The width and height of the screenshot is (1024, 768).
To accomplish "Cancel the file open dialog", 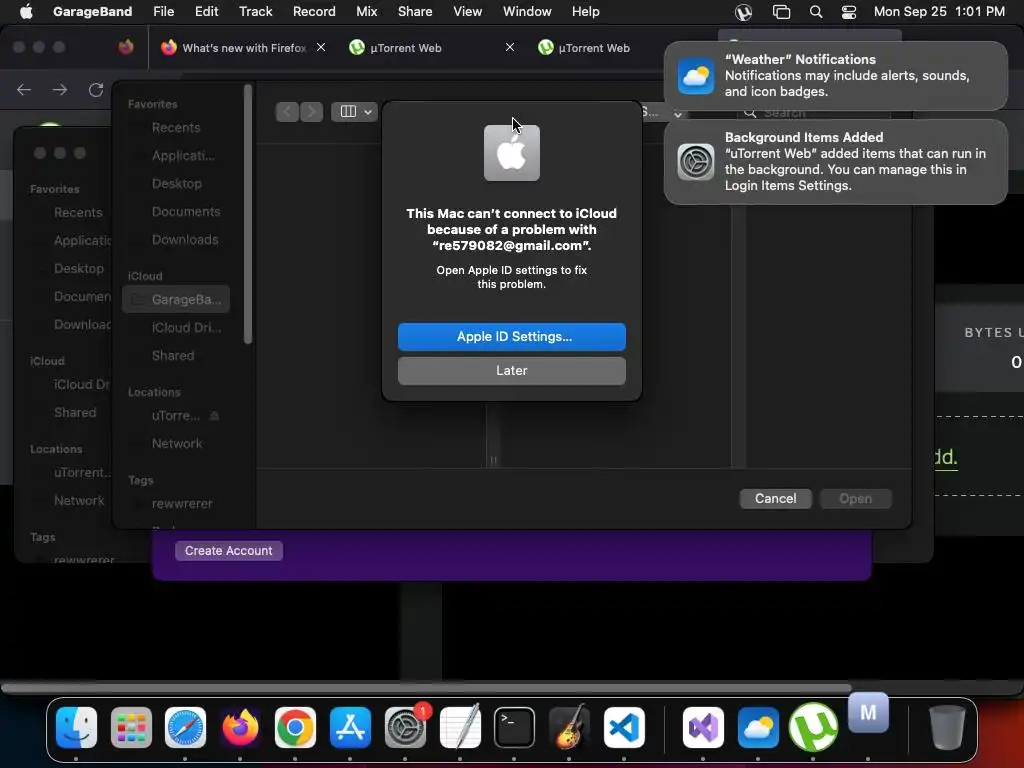I will click(x=775, y=498).
